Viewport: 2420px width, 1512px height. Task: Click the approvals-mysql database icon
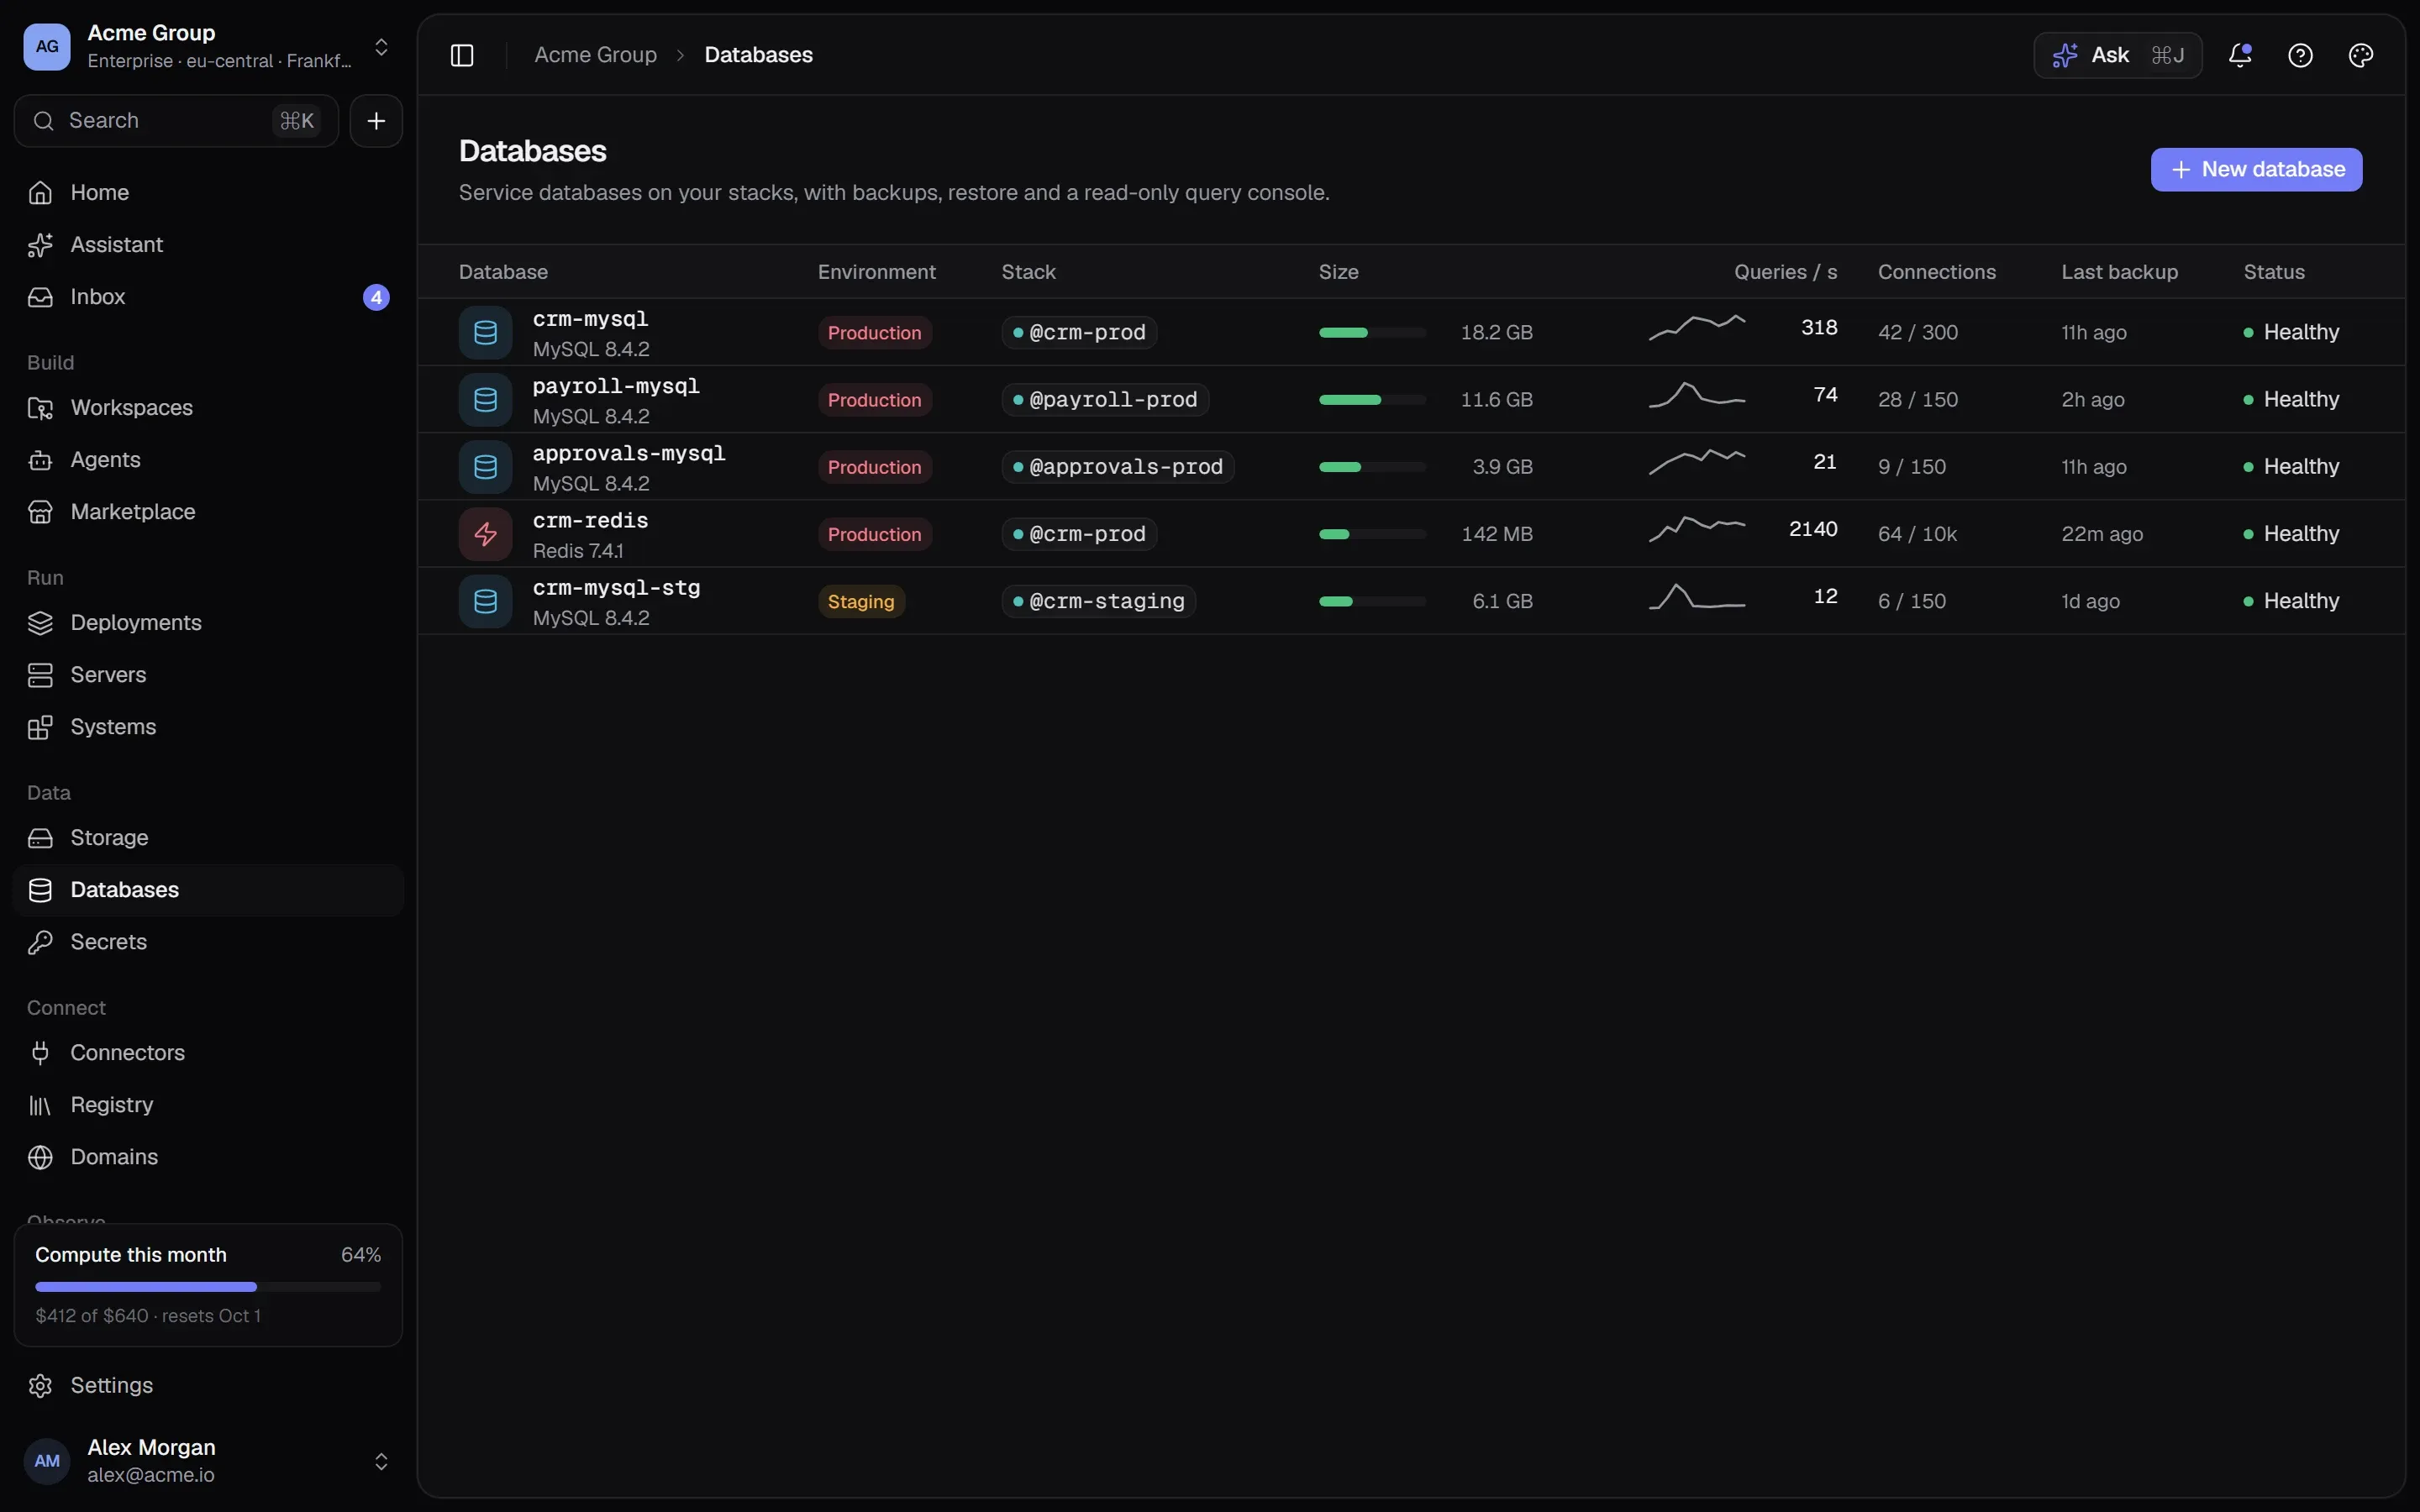[x=485, y=467]
